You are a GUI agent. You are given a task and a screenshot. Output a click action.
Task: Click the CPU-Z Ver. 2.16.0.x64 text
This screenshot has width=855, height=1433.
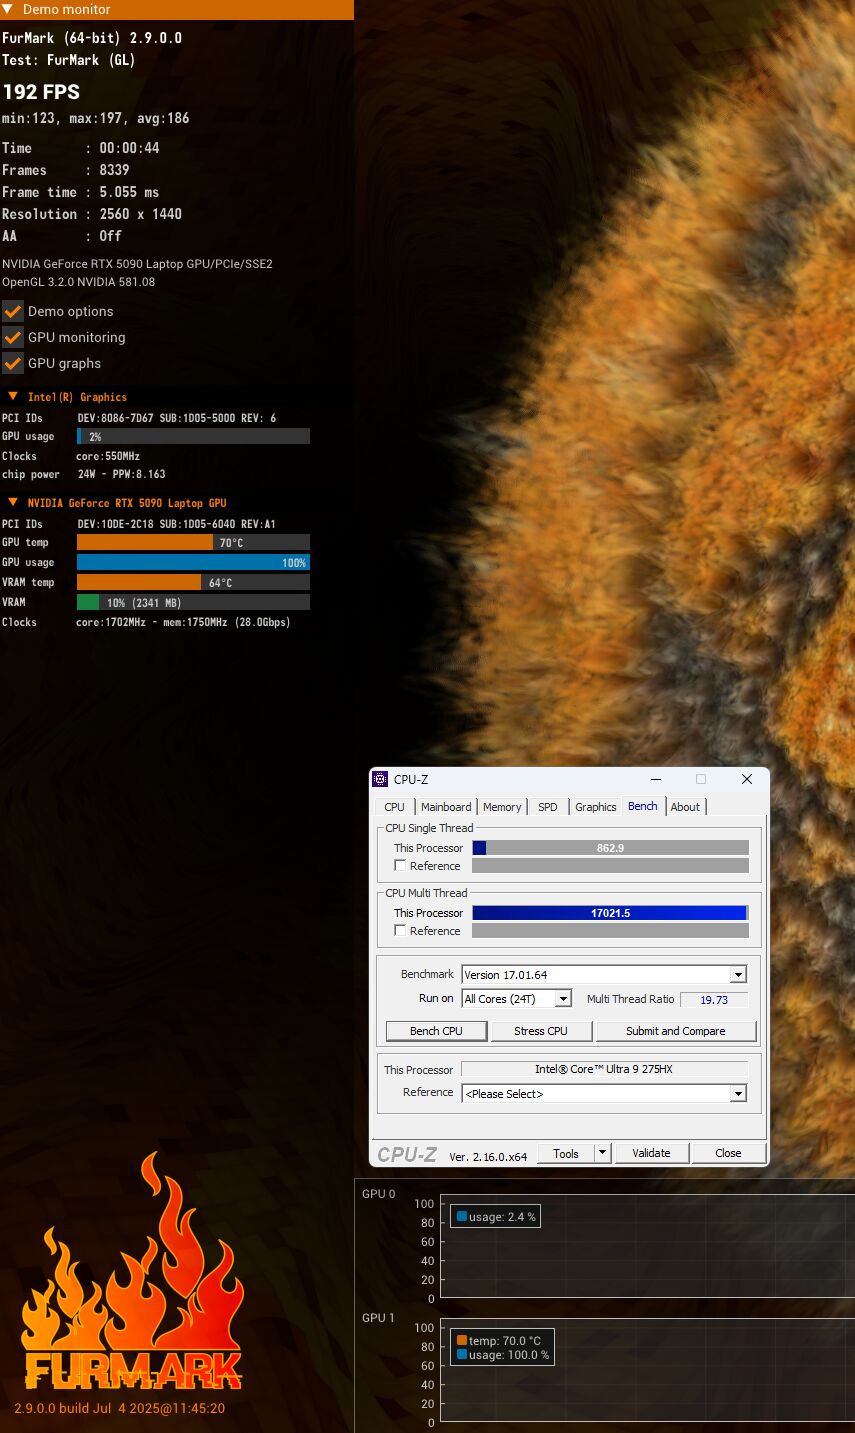point(488,1156)
